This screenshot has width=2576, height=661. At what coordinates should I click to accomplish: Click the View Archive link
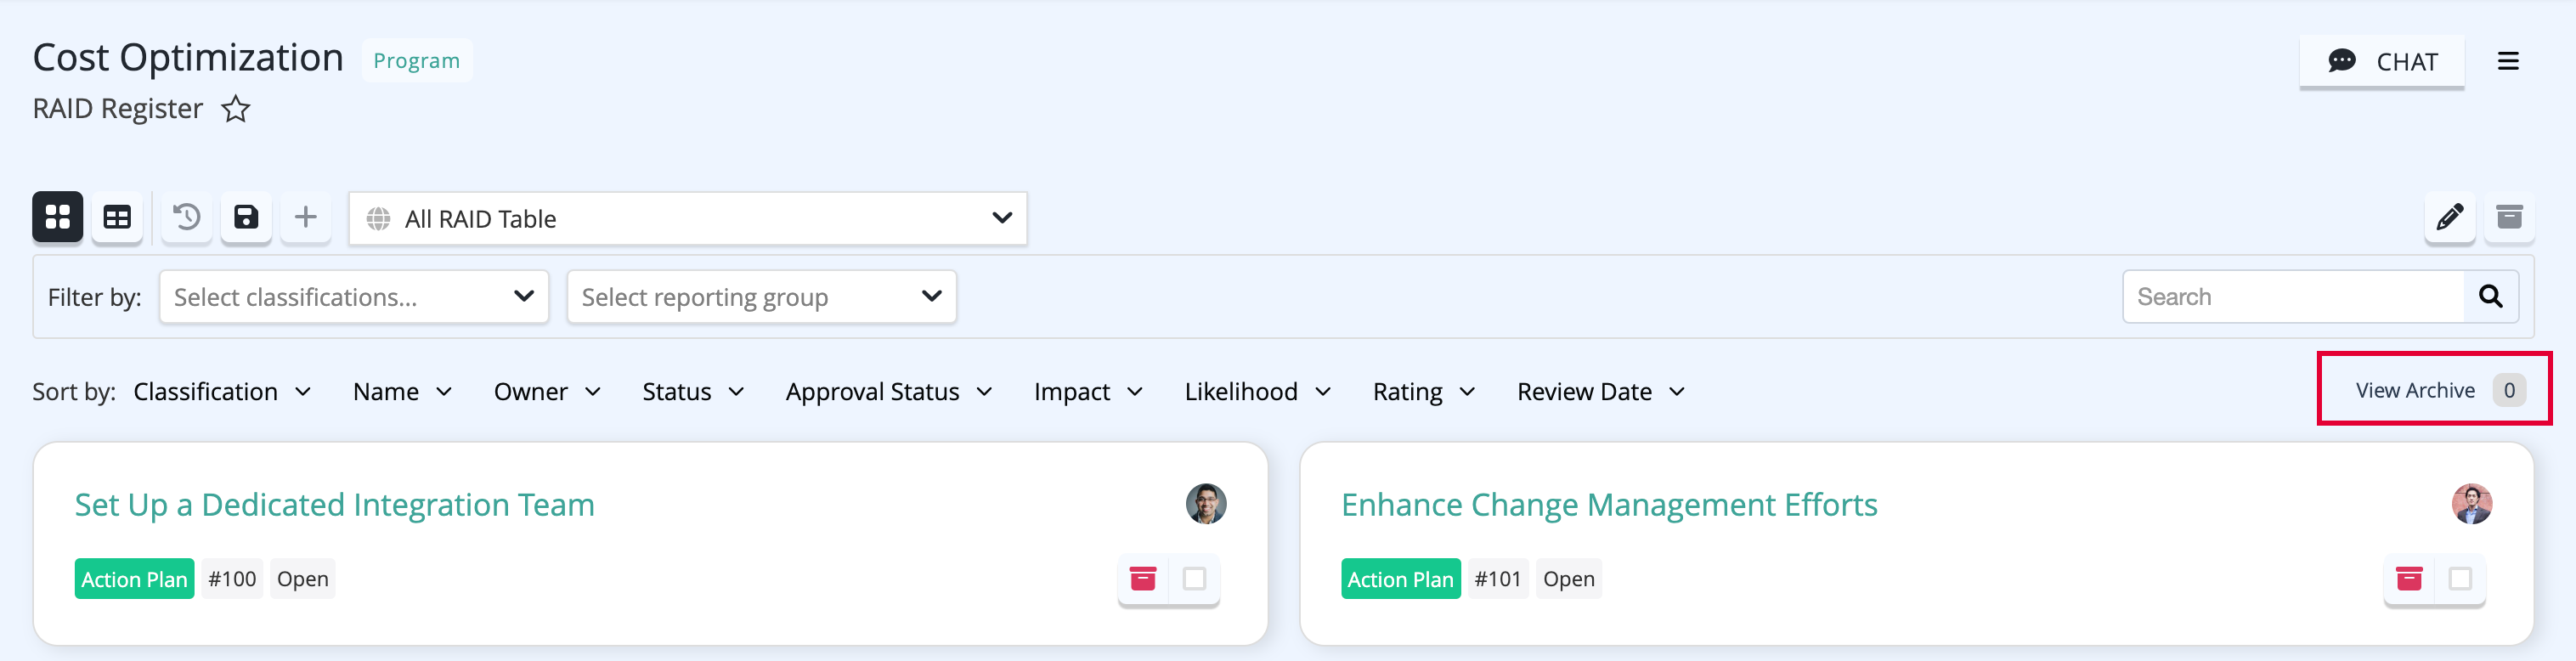pyautogui.click(x=2414, y=390)
